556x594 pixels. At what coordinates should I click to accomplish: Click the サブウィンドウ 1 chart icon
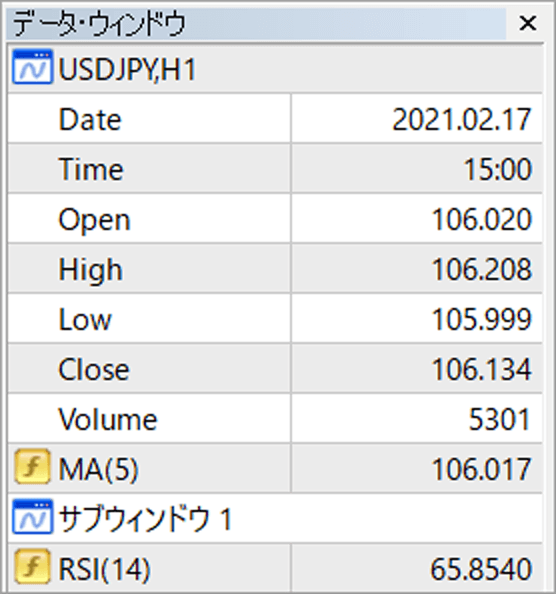32,517
